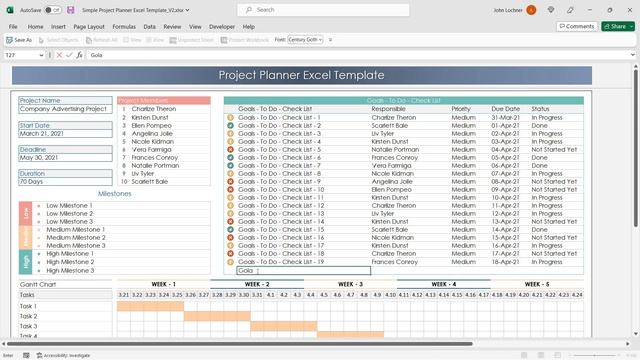The width and height of the screenshot is (640, 360).
Task: Cancel the formula entry with the X icon
Action: [x=59, y=55]
